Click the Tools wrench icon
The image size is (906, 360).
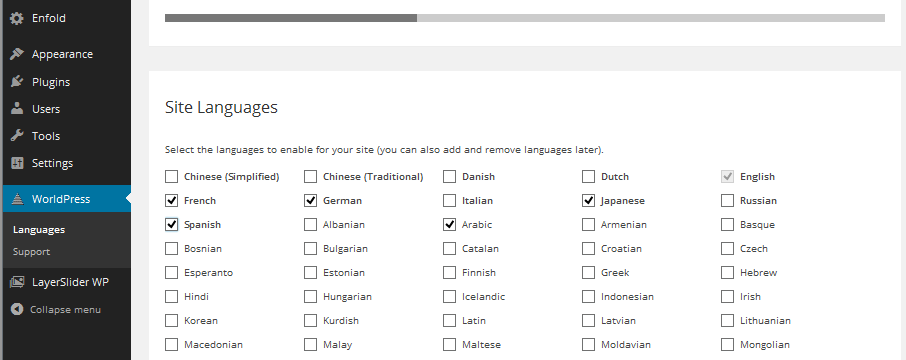click(x=17, y=136)
